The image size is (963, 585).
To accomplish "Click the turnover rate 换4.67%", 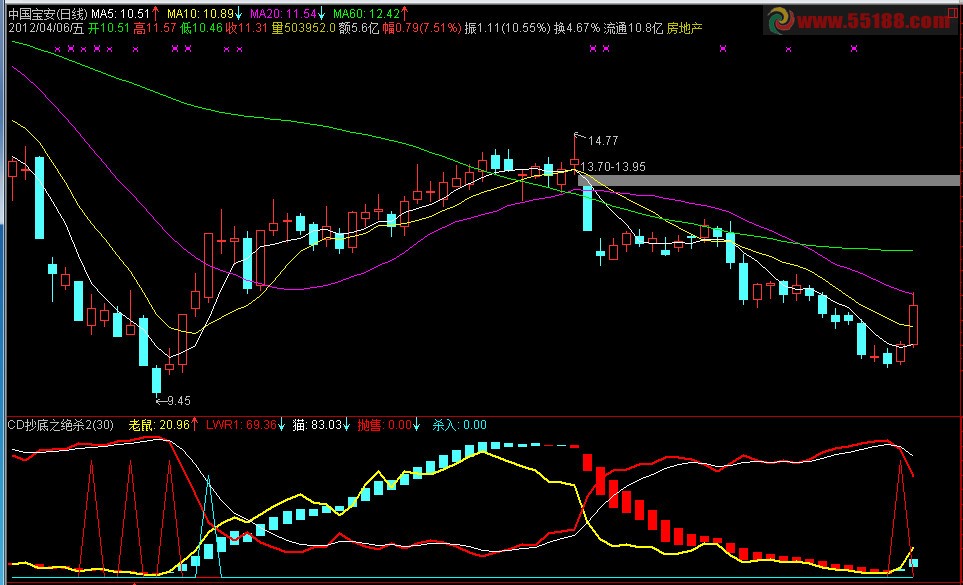I will click(577, 28).
